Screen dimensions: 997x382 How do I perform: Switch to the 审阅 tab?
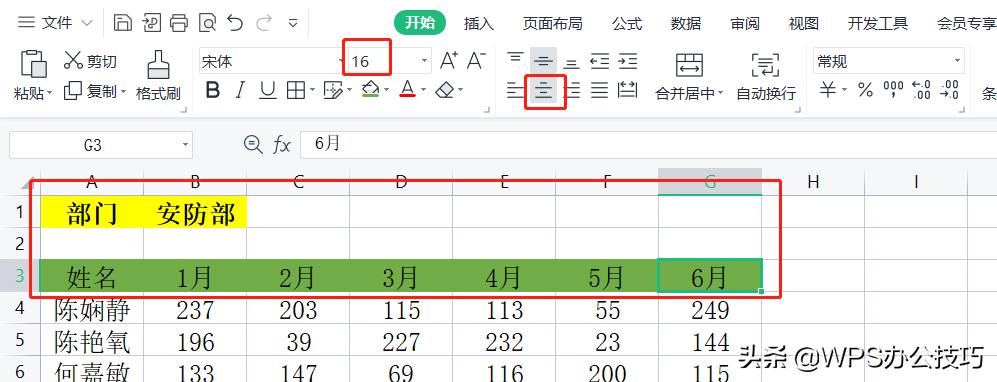pyautogui.click(x=745, y=24)
